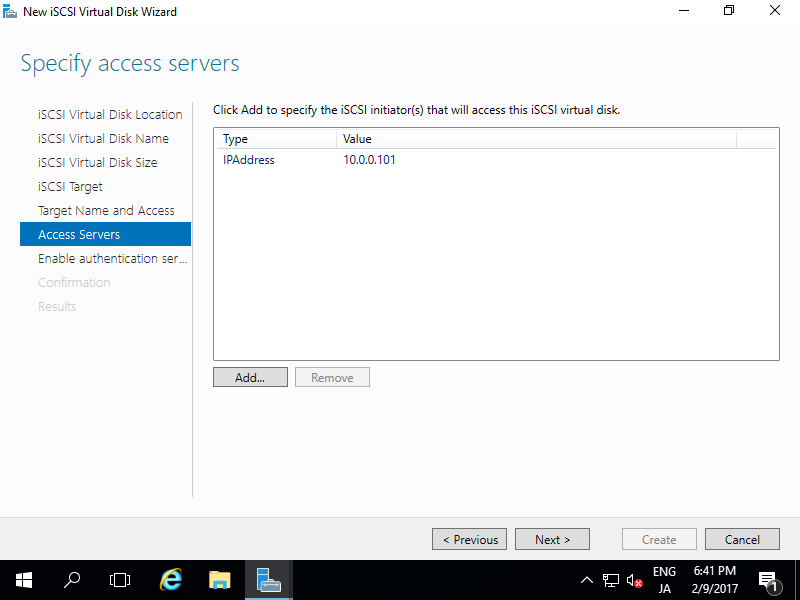Viewport: 800px width, 600px height.
Task: Click the muted volume tray icon
Action: (634, 580)
